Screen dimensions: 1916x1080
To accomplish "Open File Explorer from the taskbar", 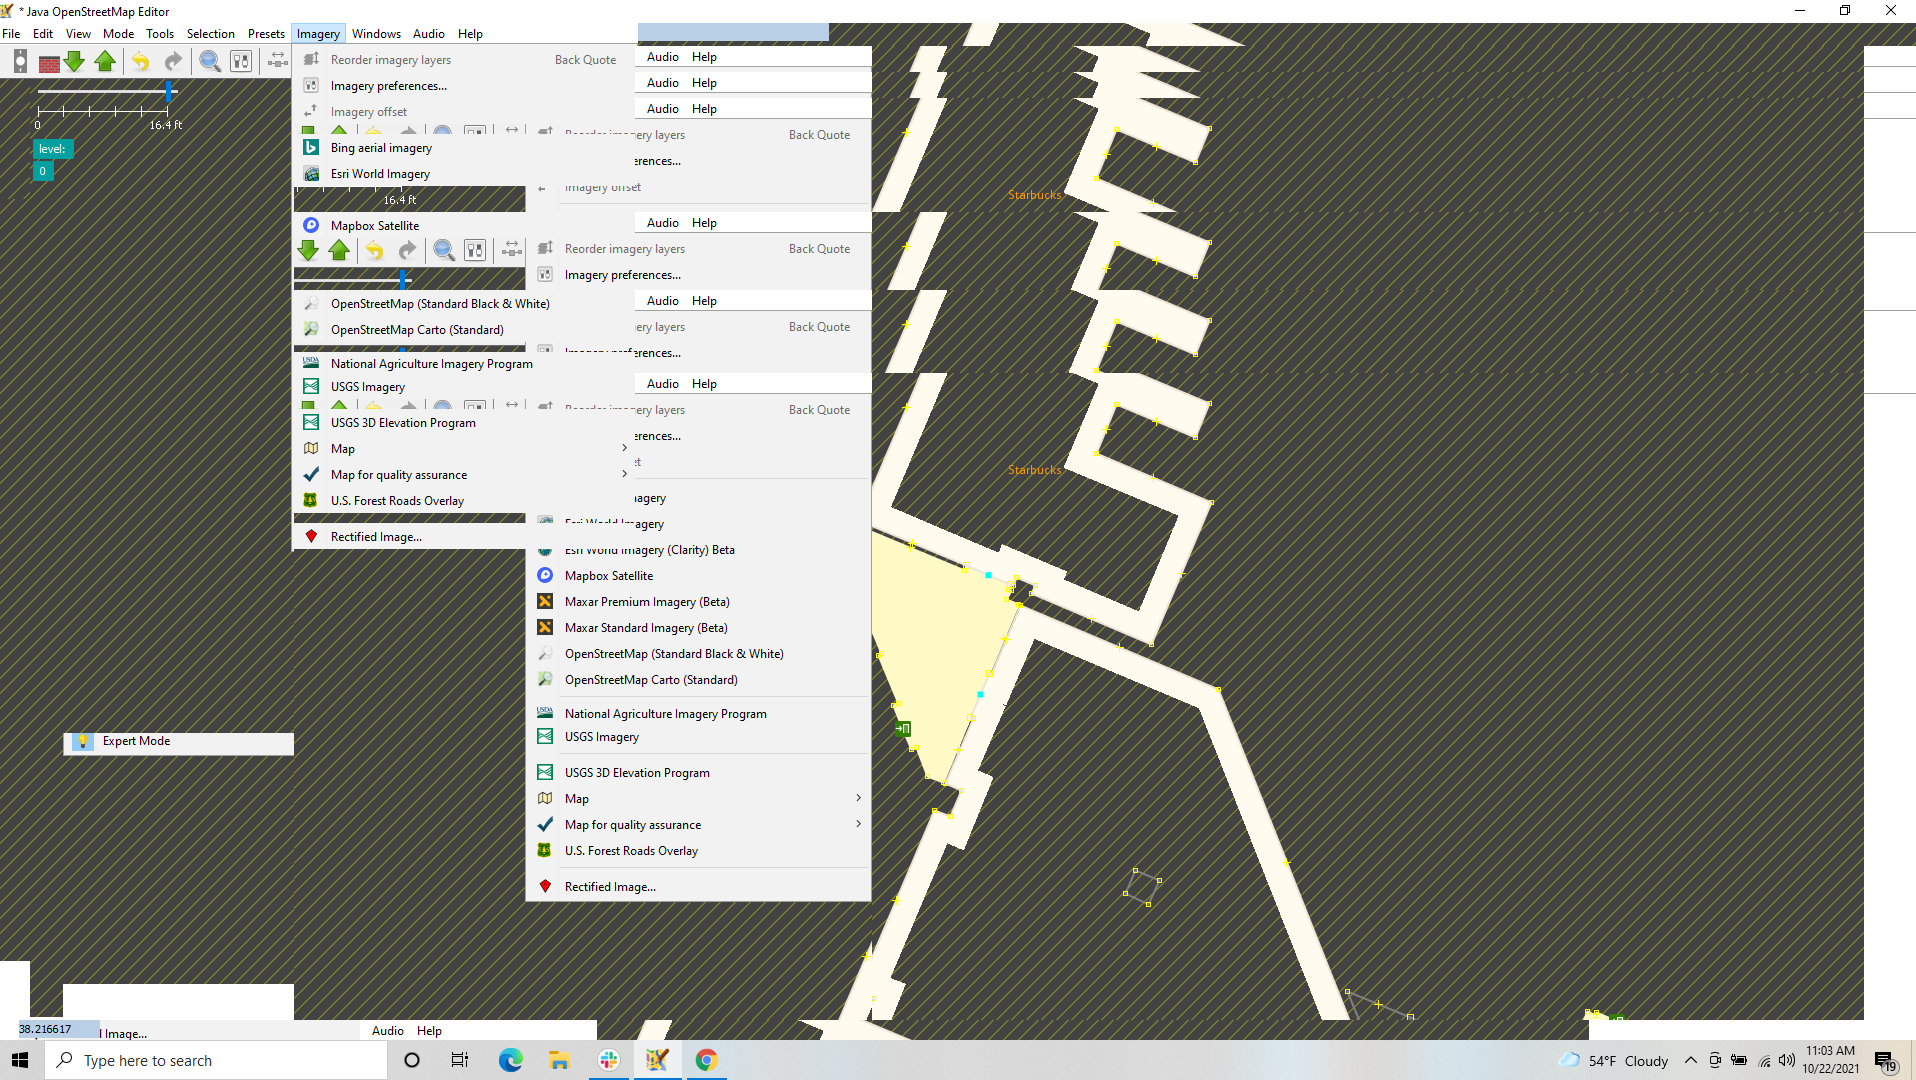I will [x=559, y=1060].
